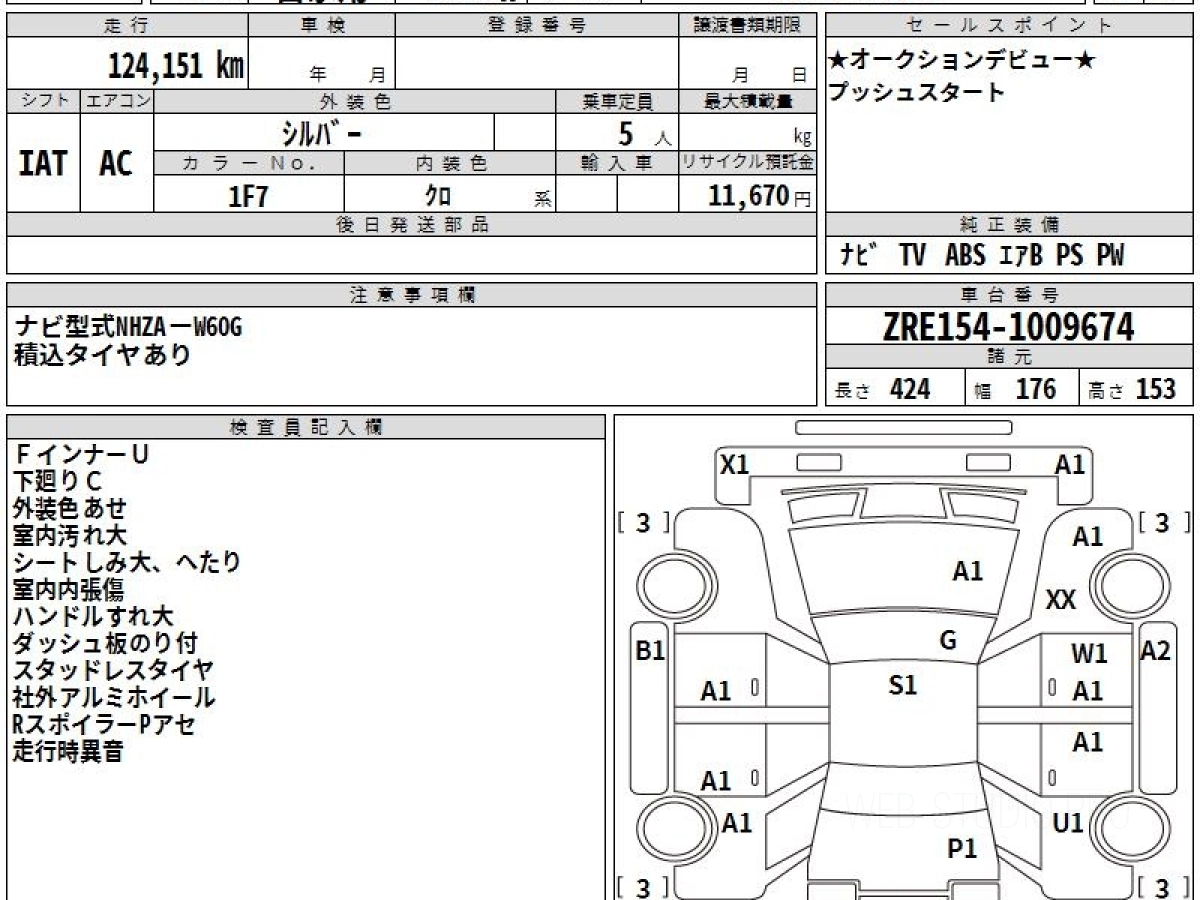Image resolution: width=1200 pixels, height=900 pixels.
Task: Click the PS equipment entry
Action: [1070, 256]
